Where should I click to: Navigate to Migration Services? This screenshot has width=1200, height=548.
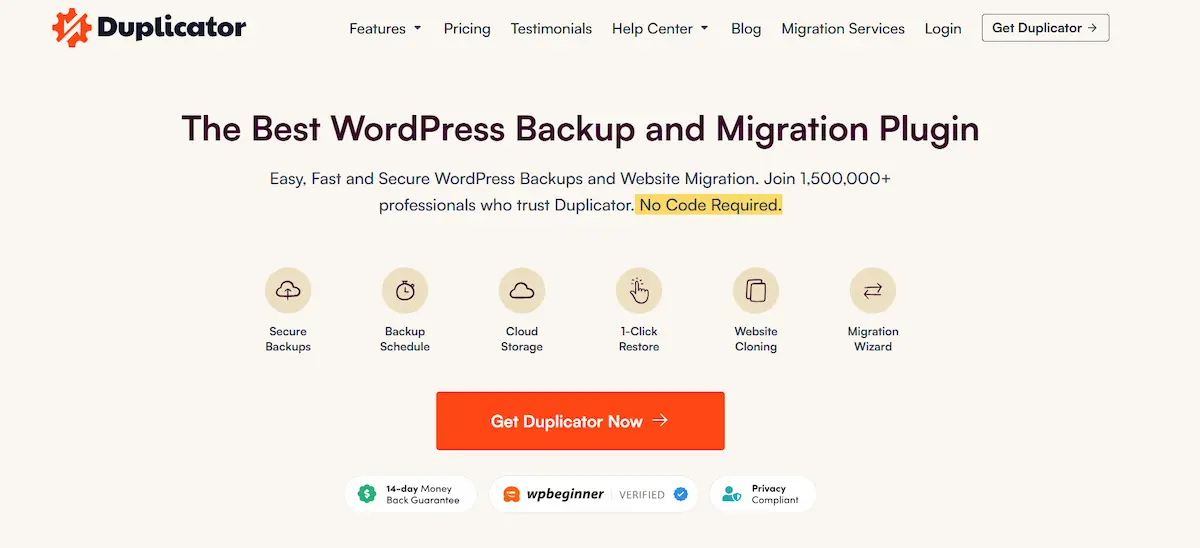click(x=843, y=29)
